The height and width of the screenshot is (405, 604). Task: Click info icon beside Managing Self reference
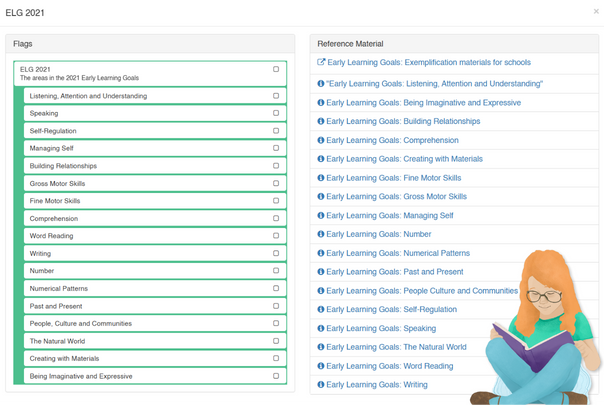coord(321,216)
